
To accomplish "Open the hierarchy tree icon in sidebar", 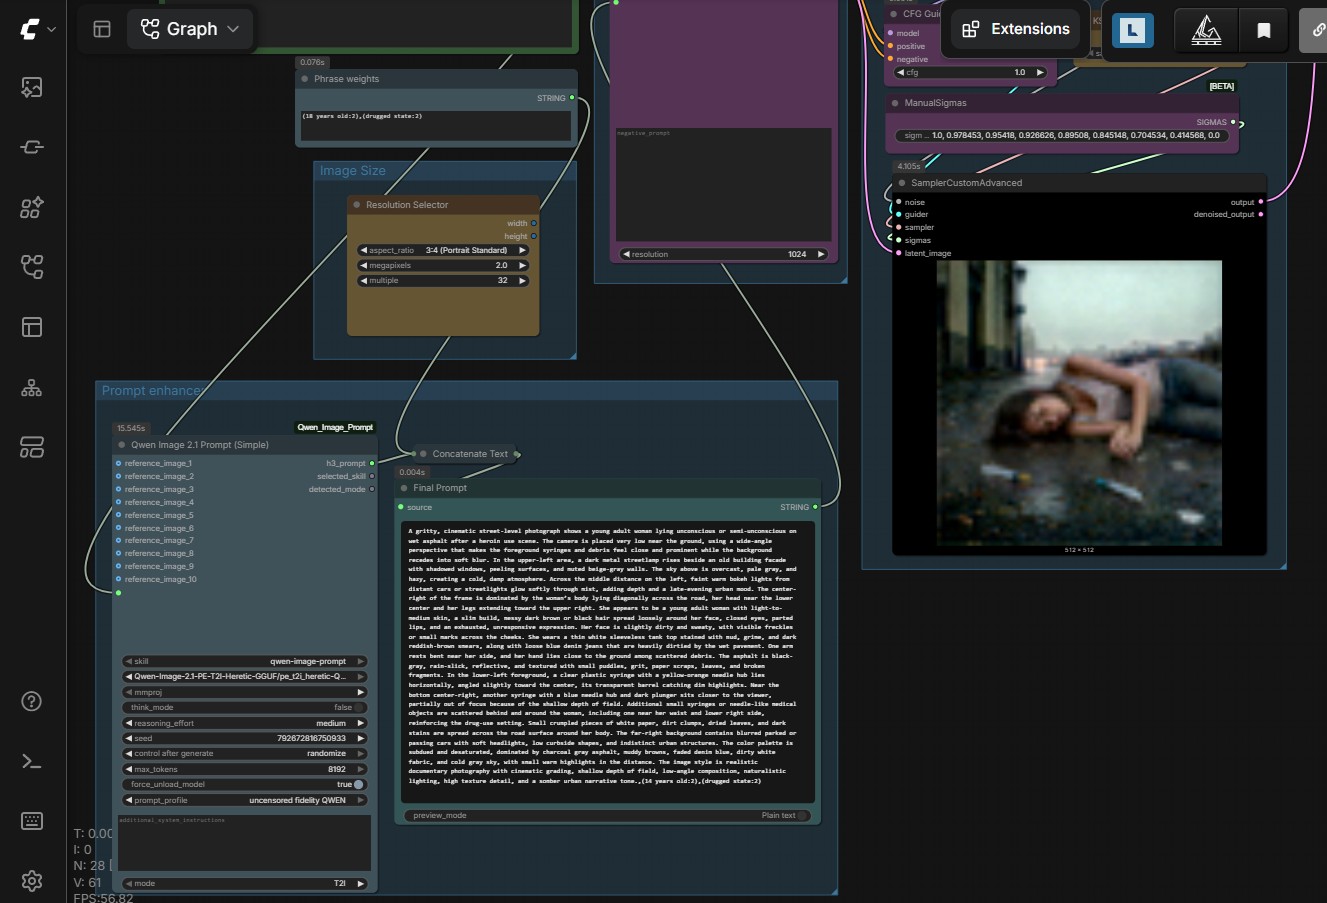I will 32,387.
